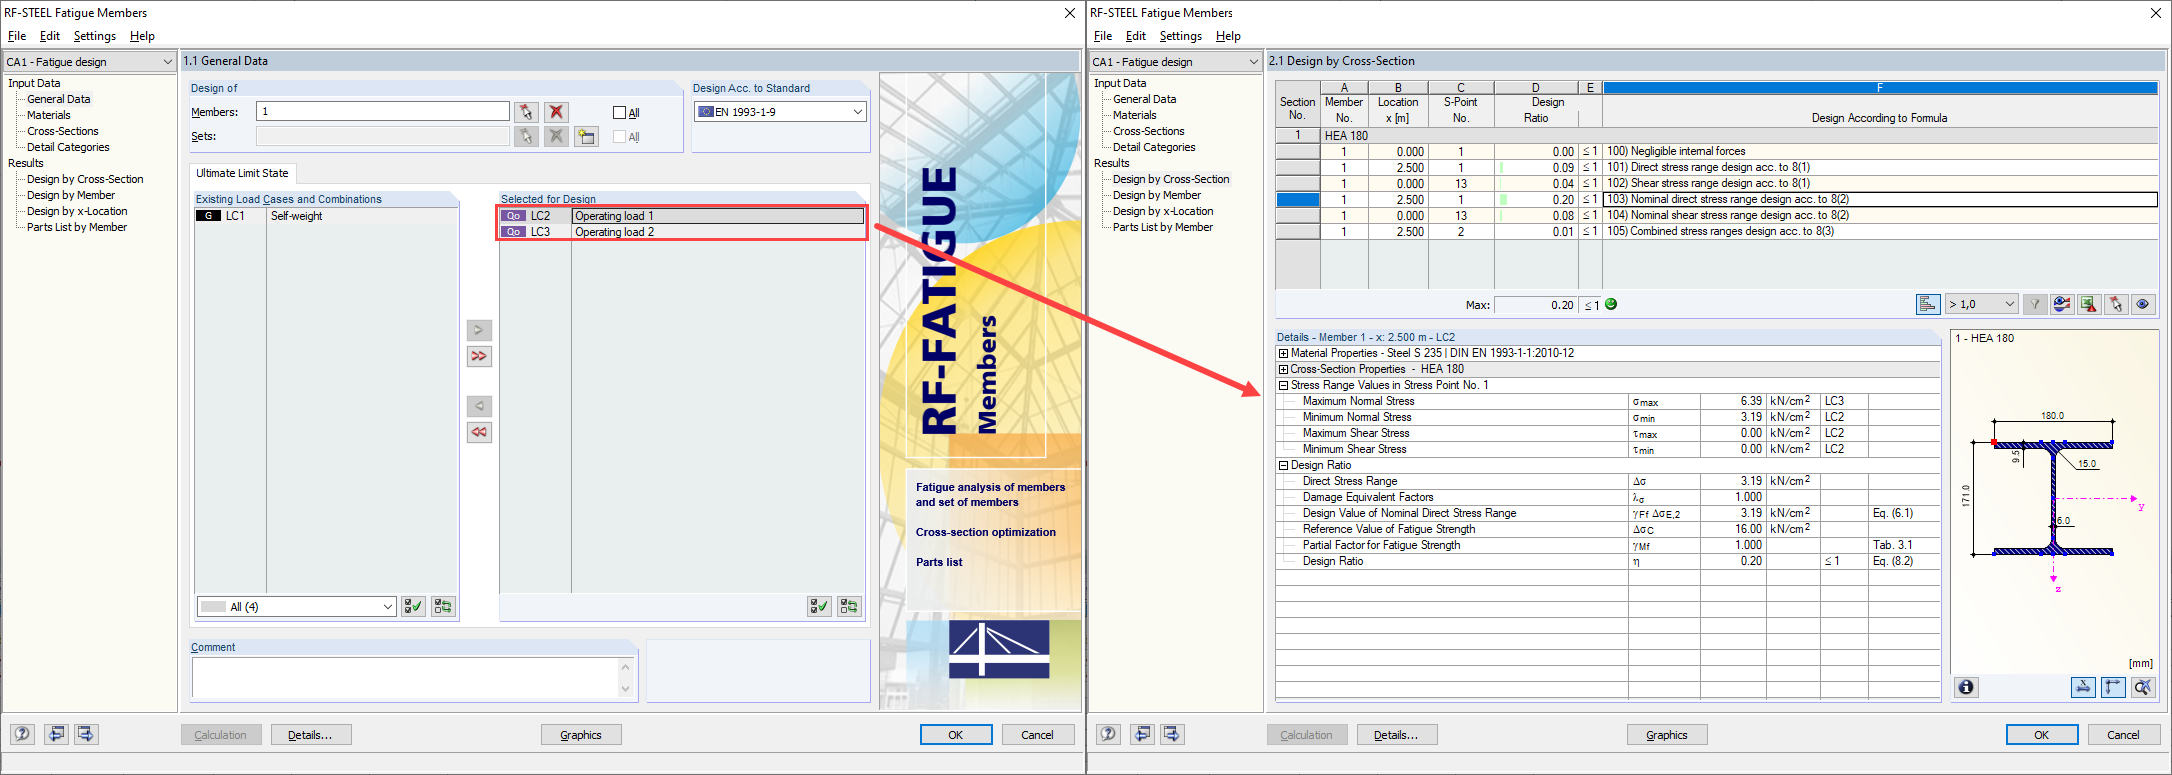The image size is (2172, 775).
Task: Select Materials in left window tree
Action: [49, 115]
